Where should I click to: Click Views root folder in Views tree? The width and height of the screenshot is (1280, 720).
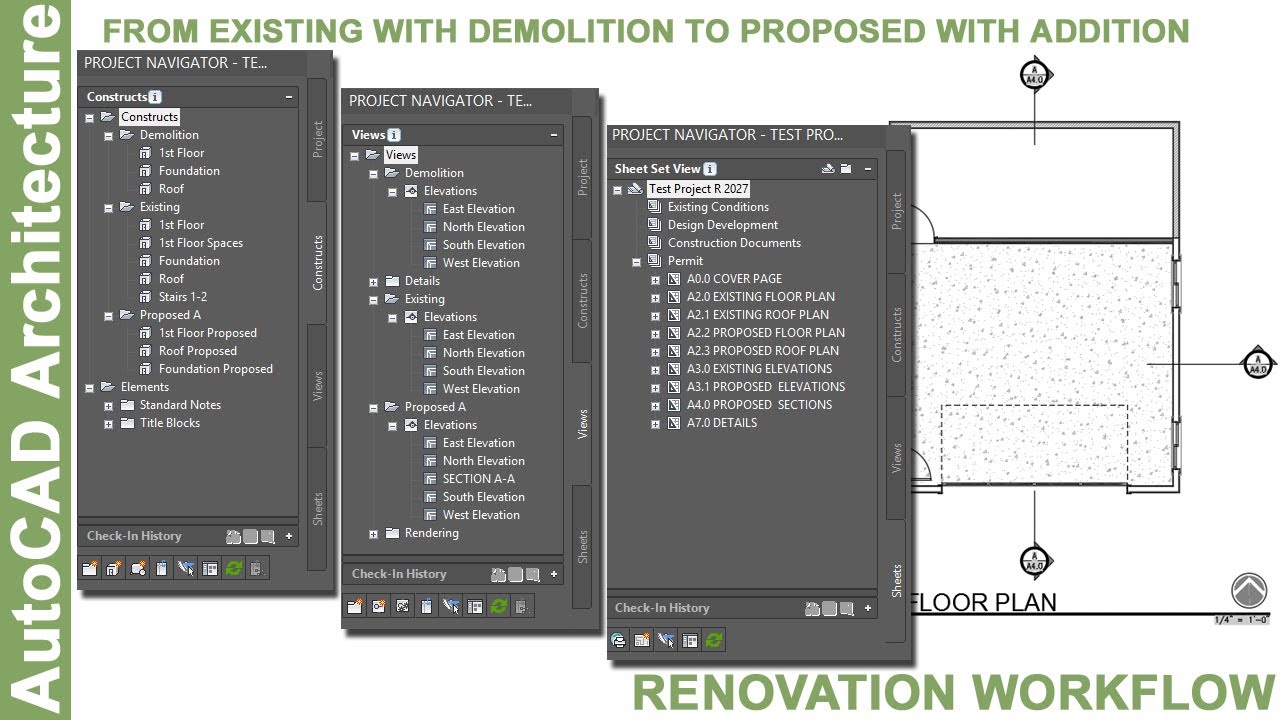coord(400,155)
